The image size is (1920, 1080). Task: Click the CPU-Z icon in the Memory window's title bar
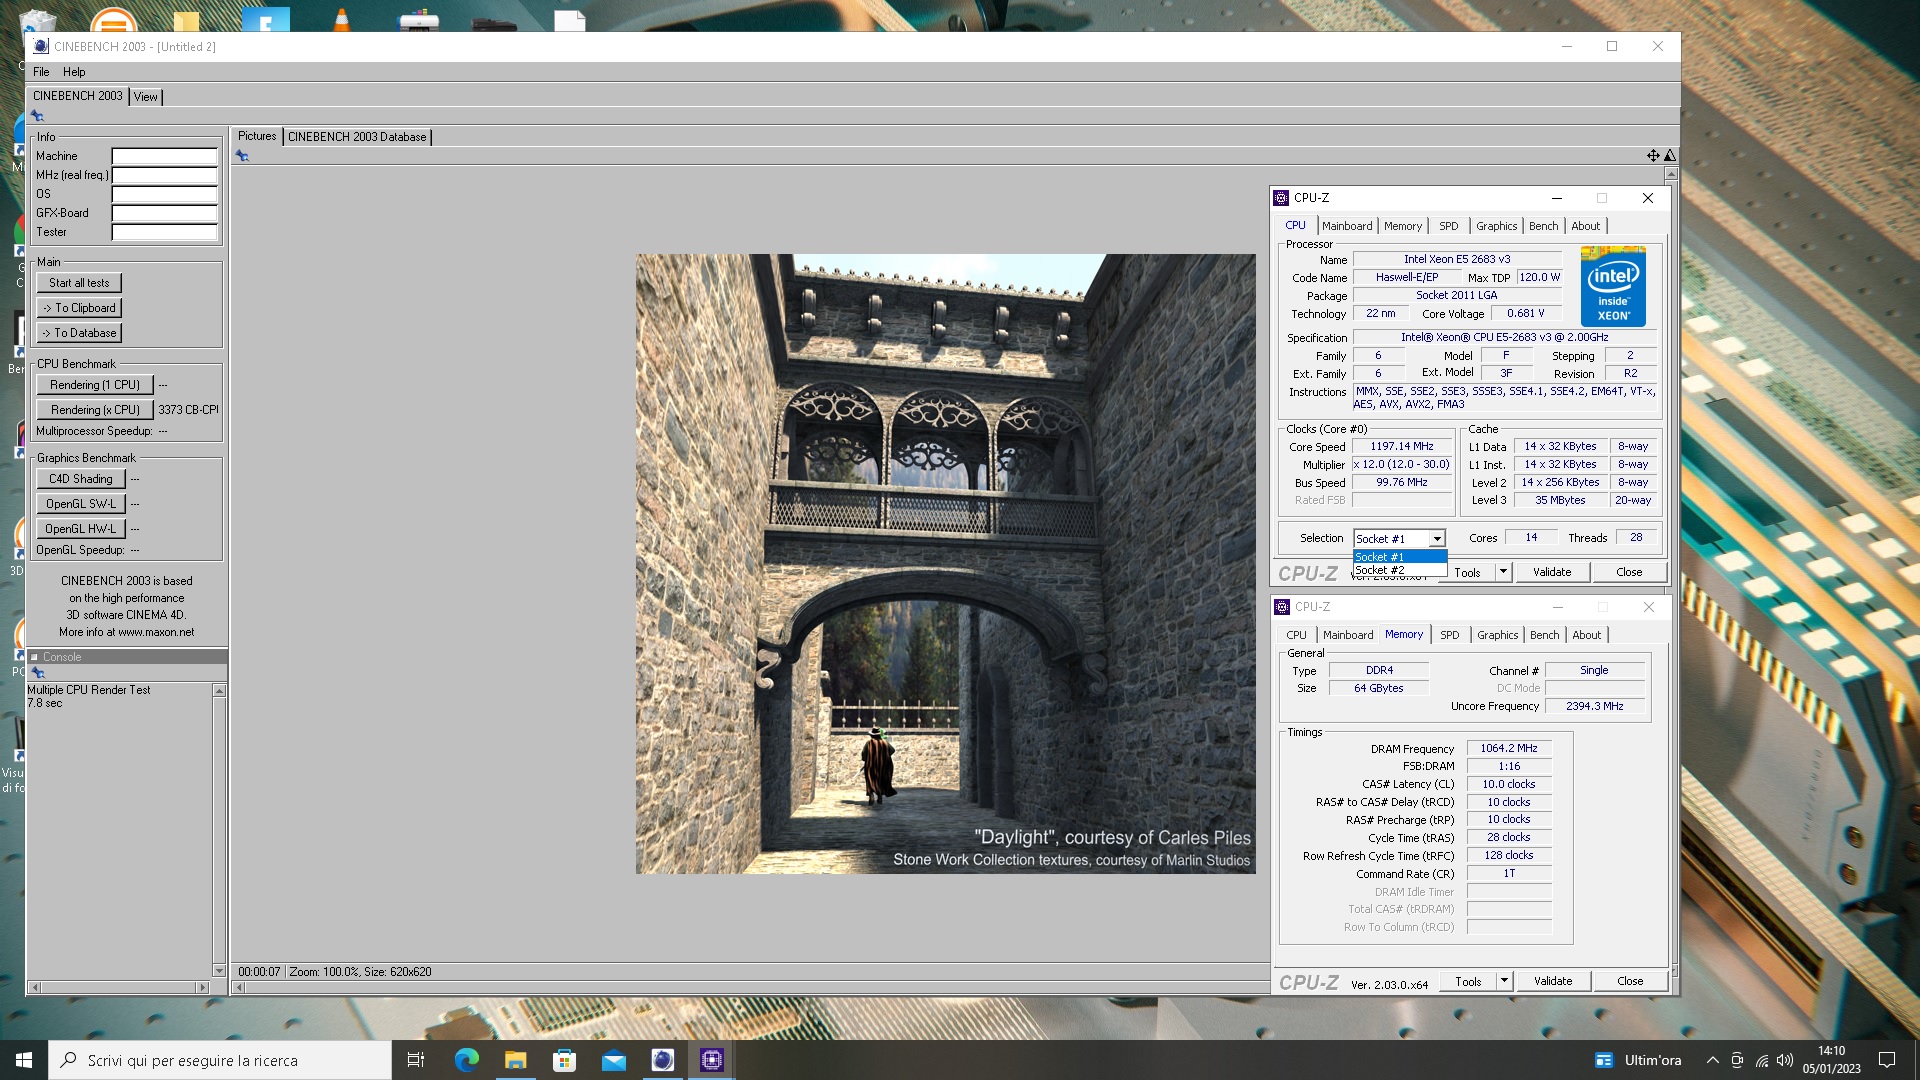point(1282,607)
